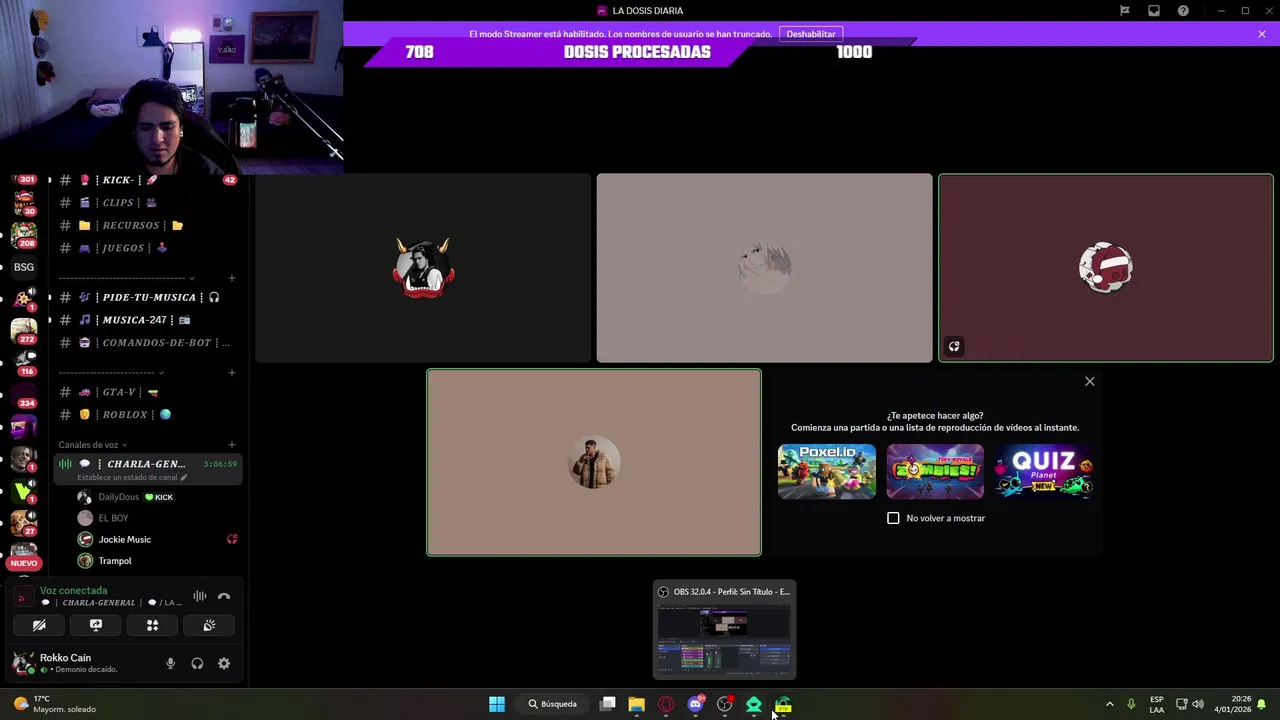Click the flag icon in title bar

tap(1124, 11)
